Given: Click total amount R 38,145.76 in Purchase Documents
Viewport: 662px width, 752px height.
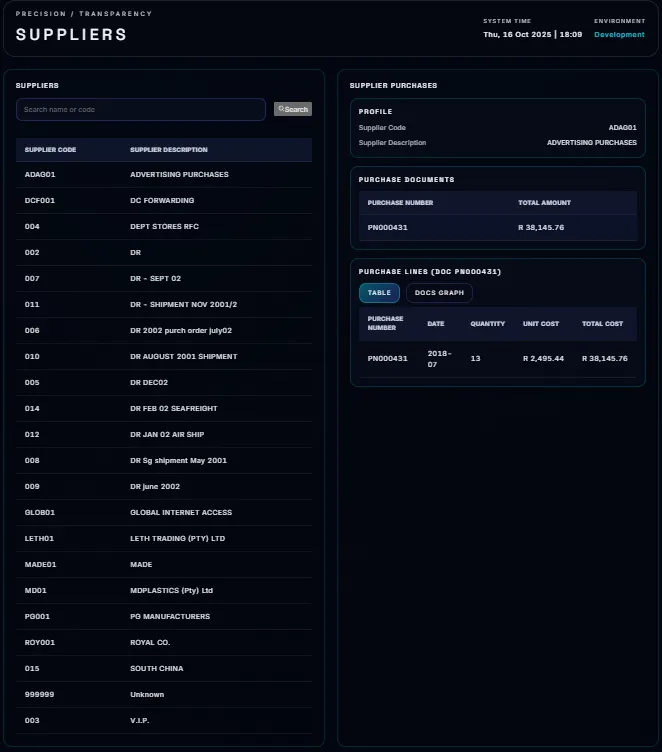Looking at the screenshot, I should click(x=541, y=227).
